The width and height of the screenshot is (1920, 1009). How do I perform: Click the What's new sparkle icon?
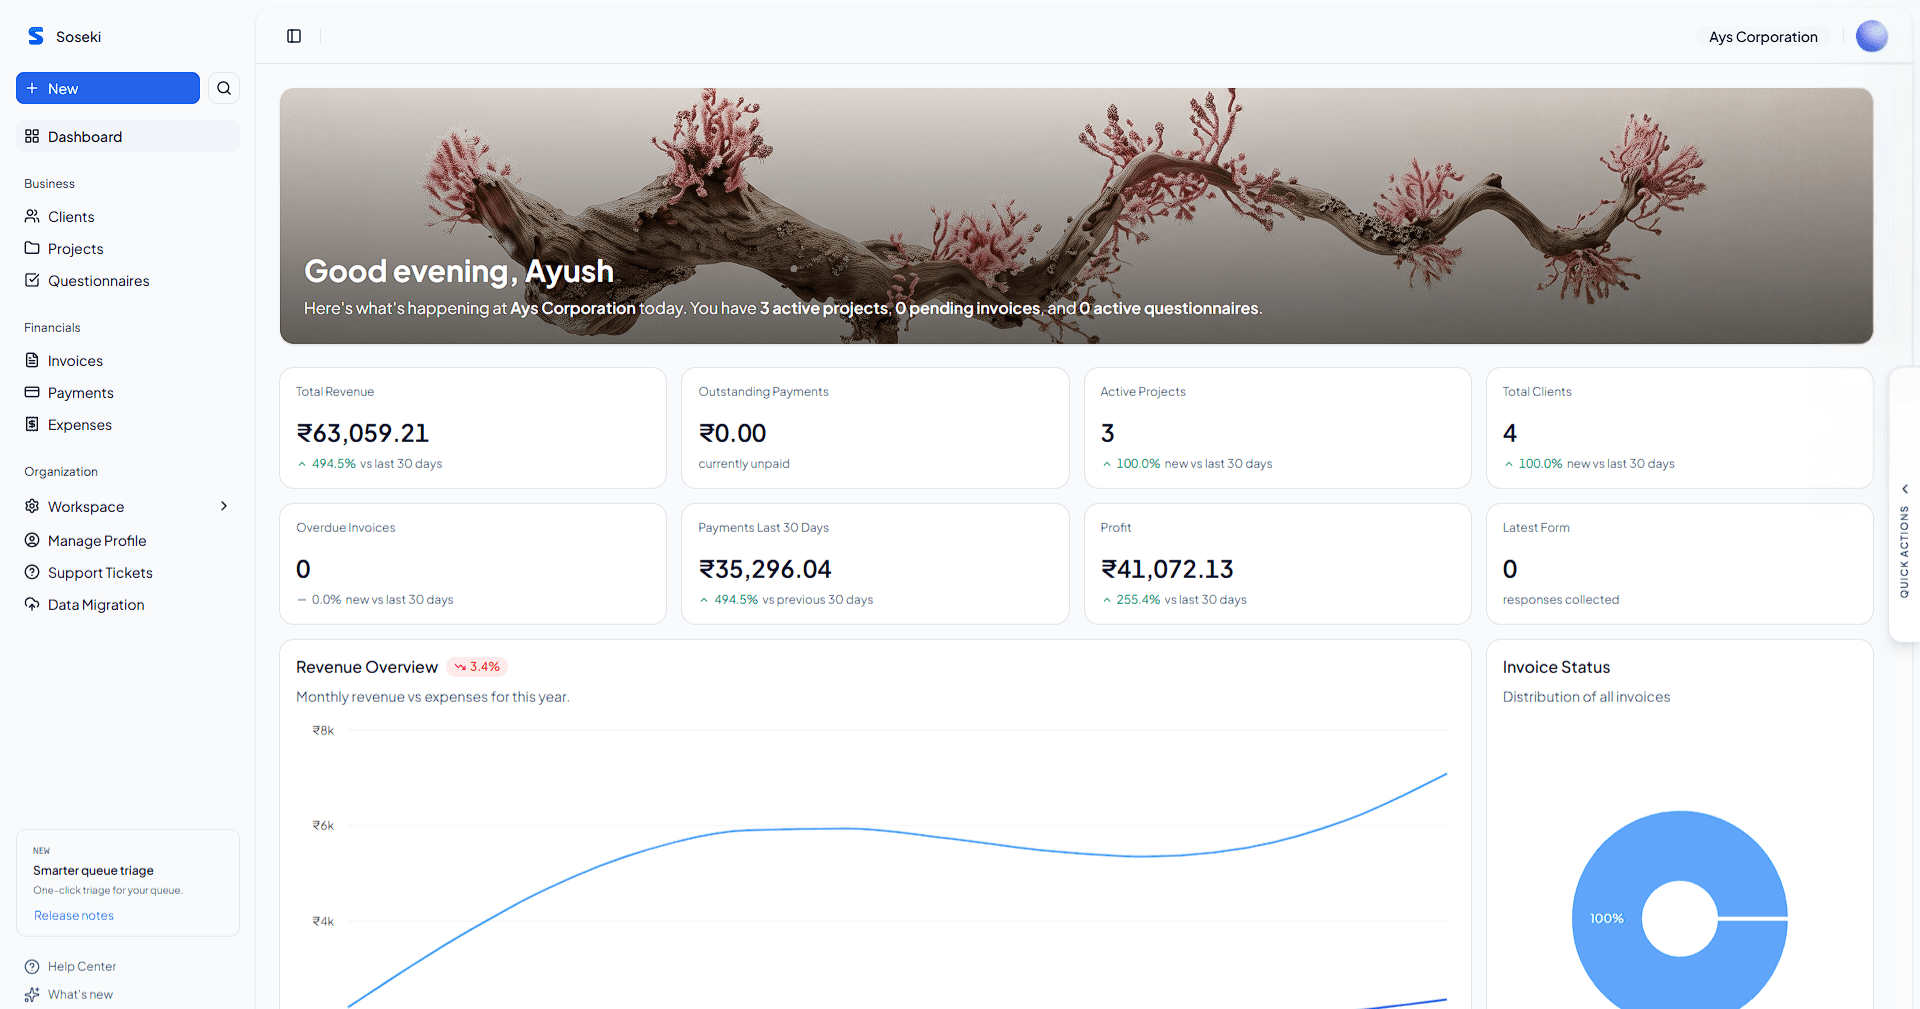tap(32, 994)
